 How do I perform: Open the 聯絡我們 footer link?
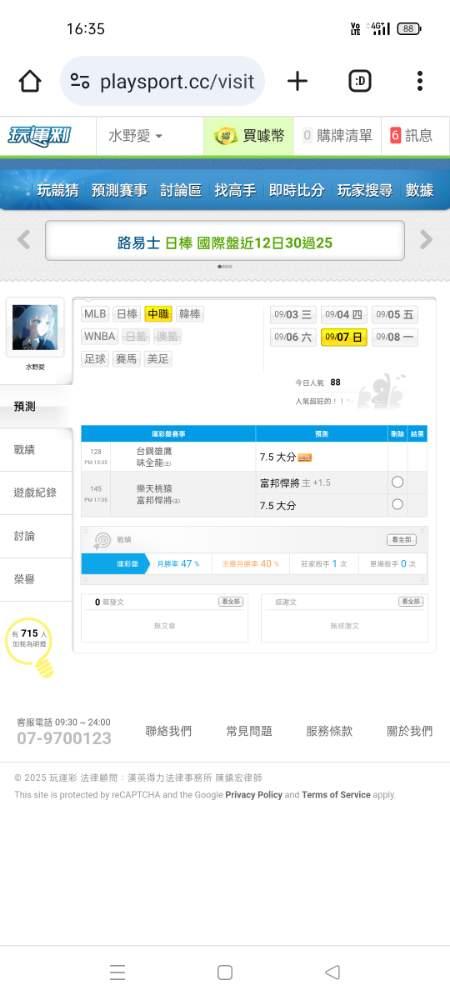(x=168, y=731)
